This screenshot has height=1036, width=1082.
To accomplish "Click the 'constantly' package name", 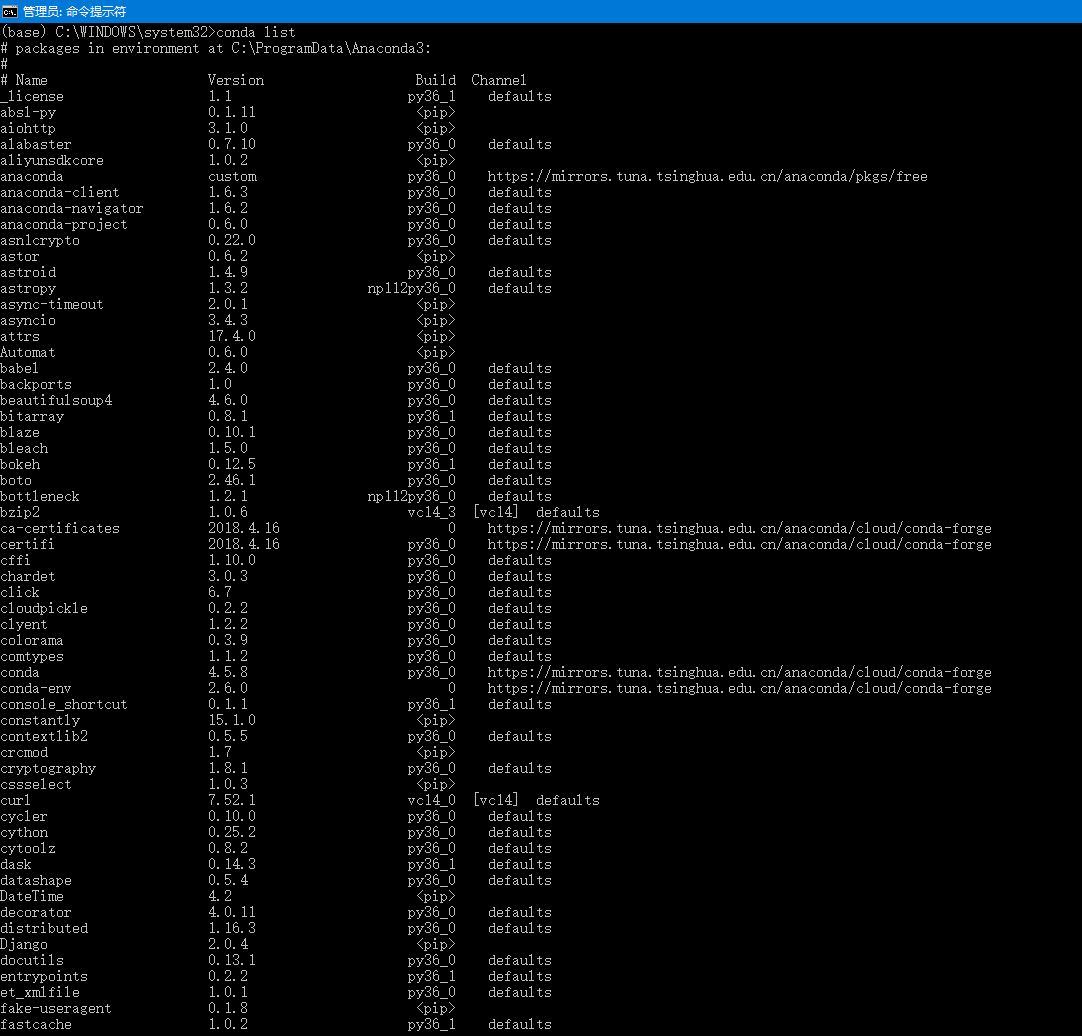I will pos(40,721).
